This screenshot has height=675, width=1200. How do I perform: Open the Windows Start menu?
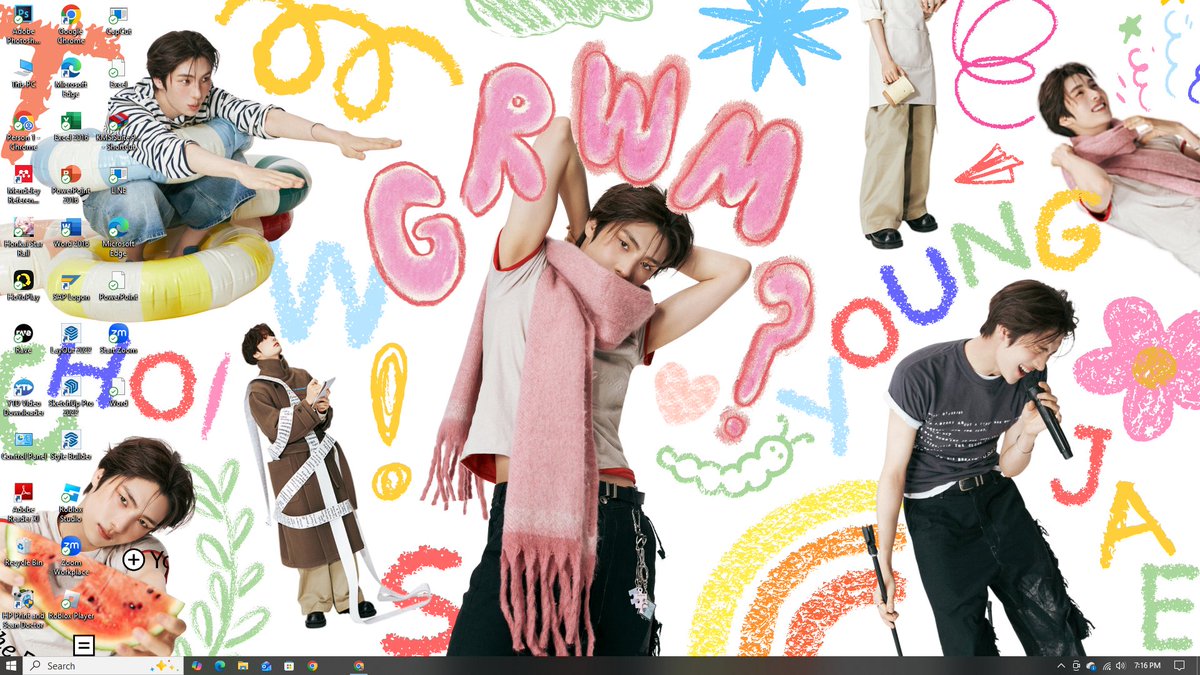(x=12, y=665)
